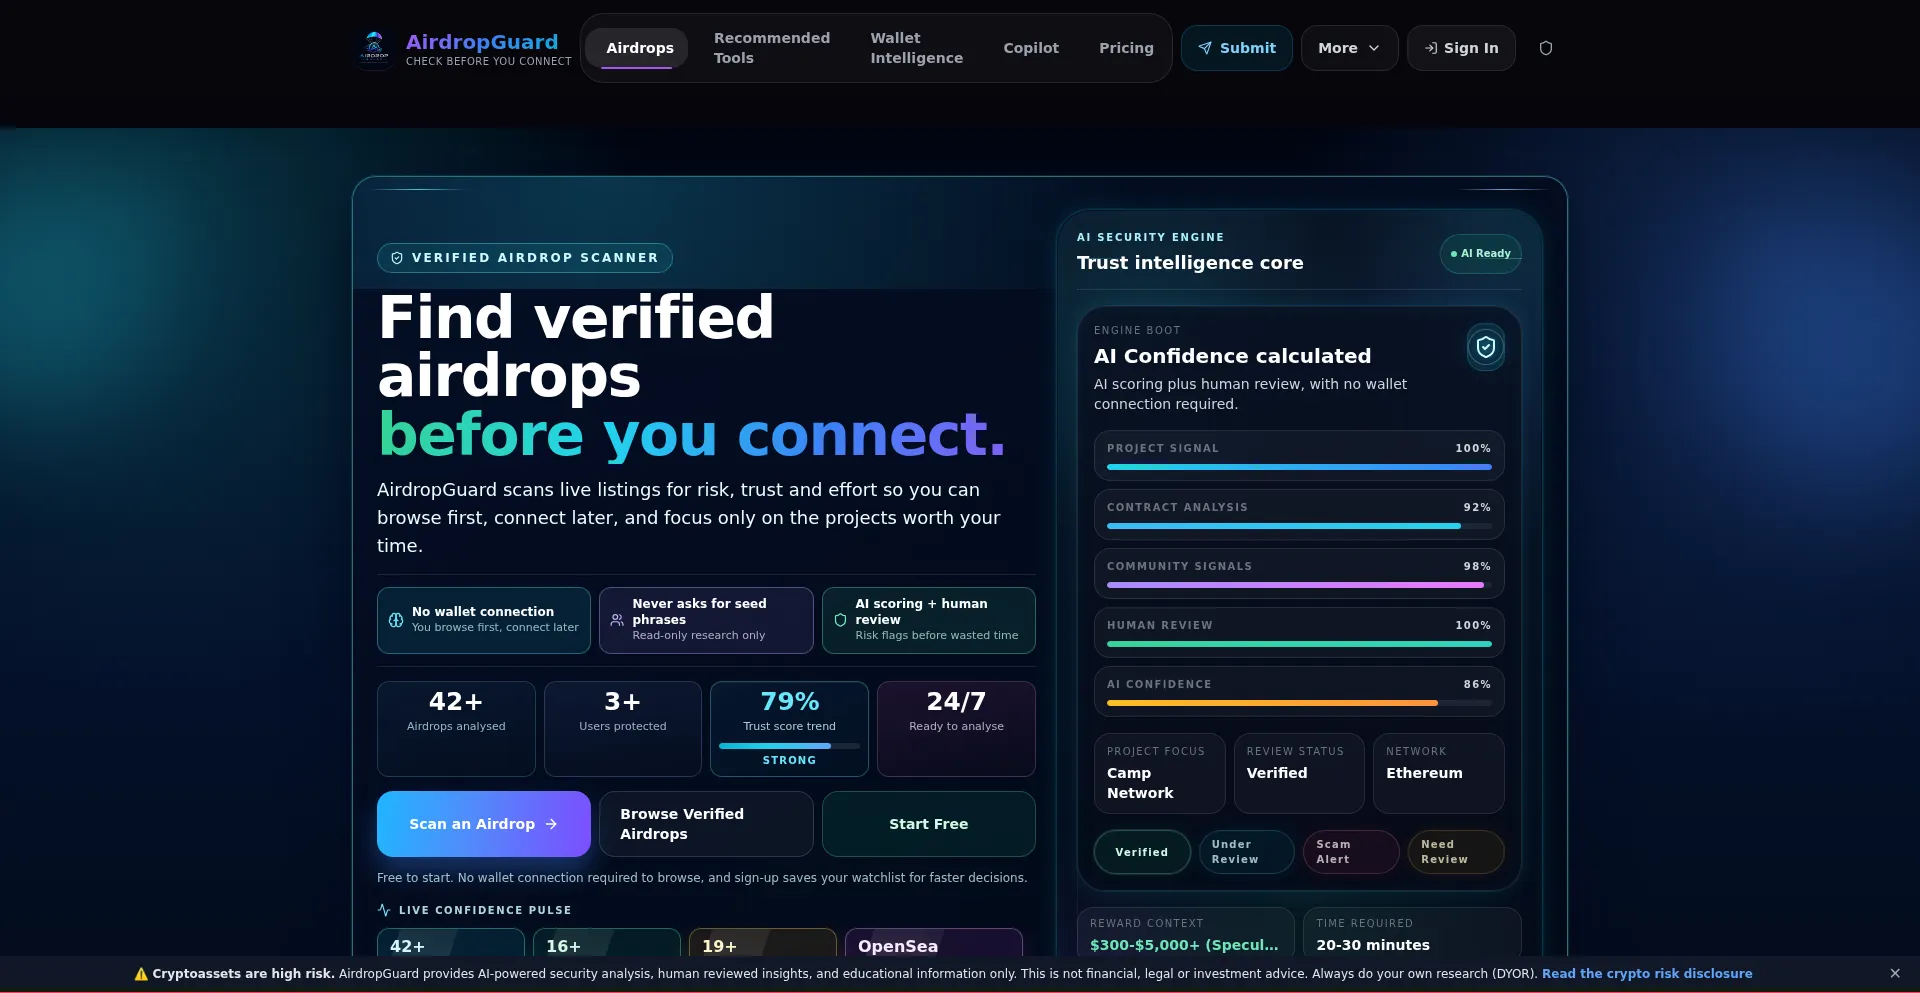Image resolution: width=1920 pixels, height=993 pixels.
Task: Open the Copilot nav item
Action: (x=1031, y=48)
